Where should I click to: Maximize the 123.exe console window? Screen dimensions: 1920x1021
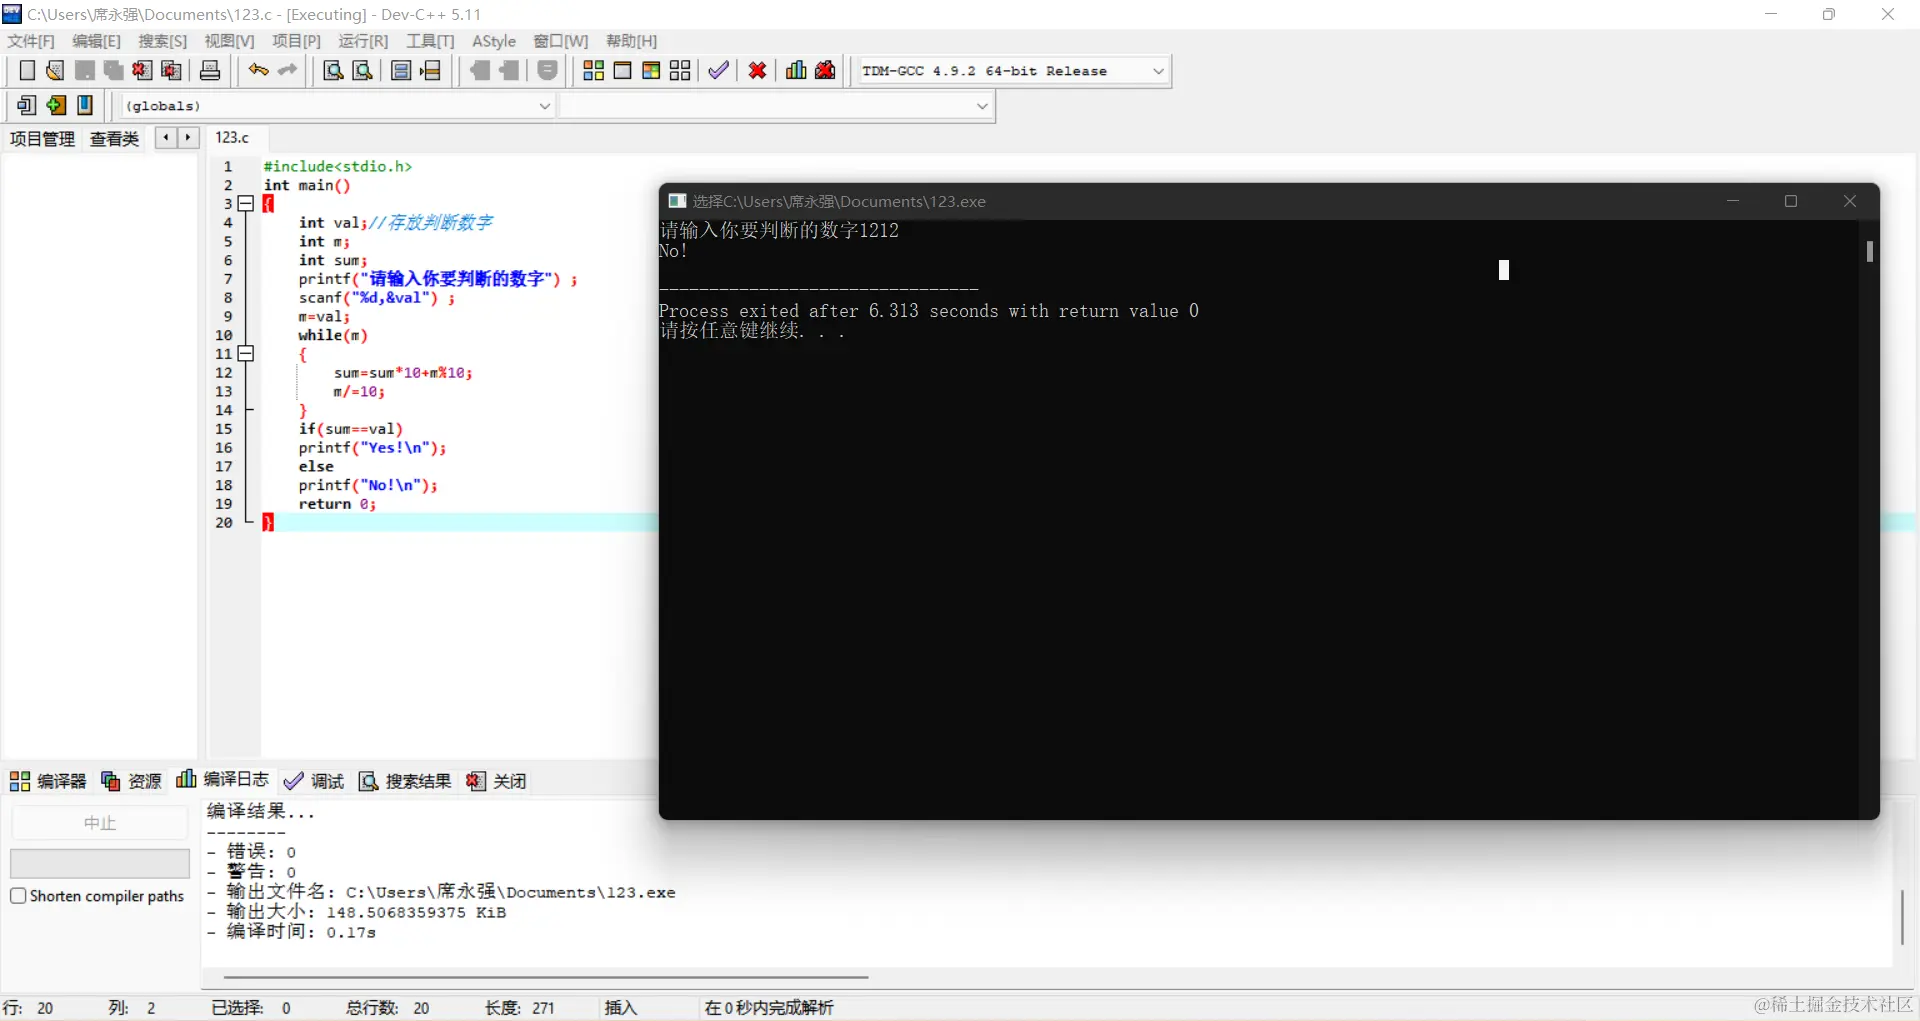1791,201
